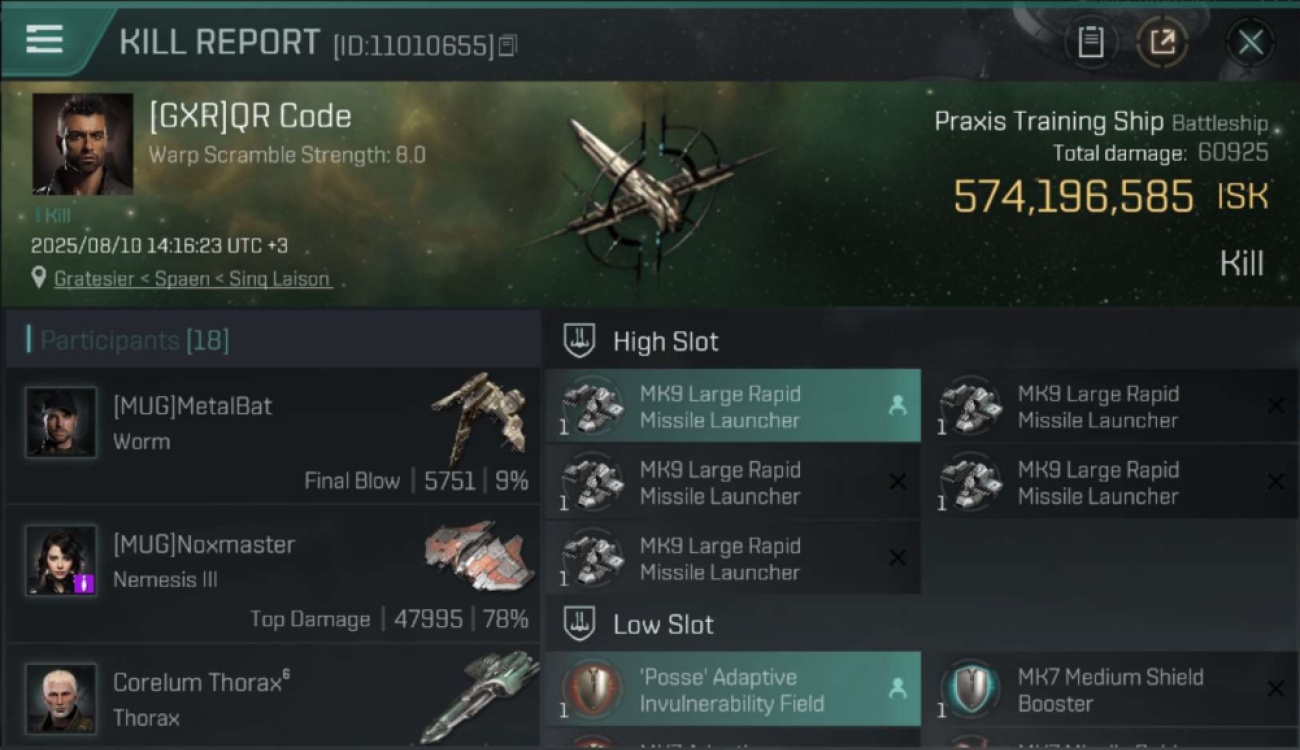Click Noxmaster's purple info badge

click(x=84, y=583)
